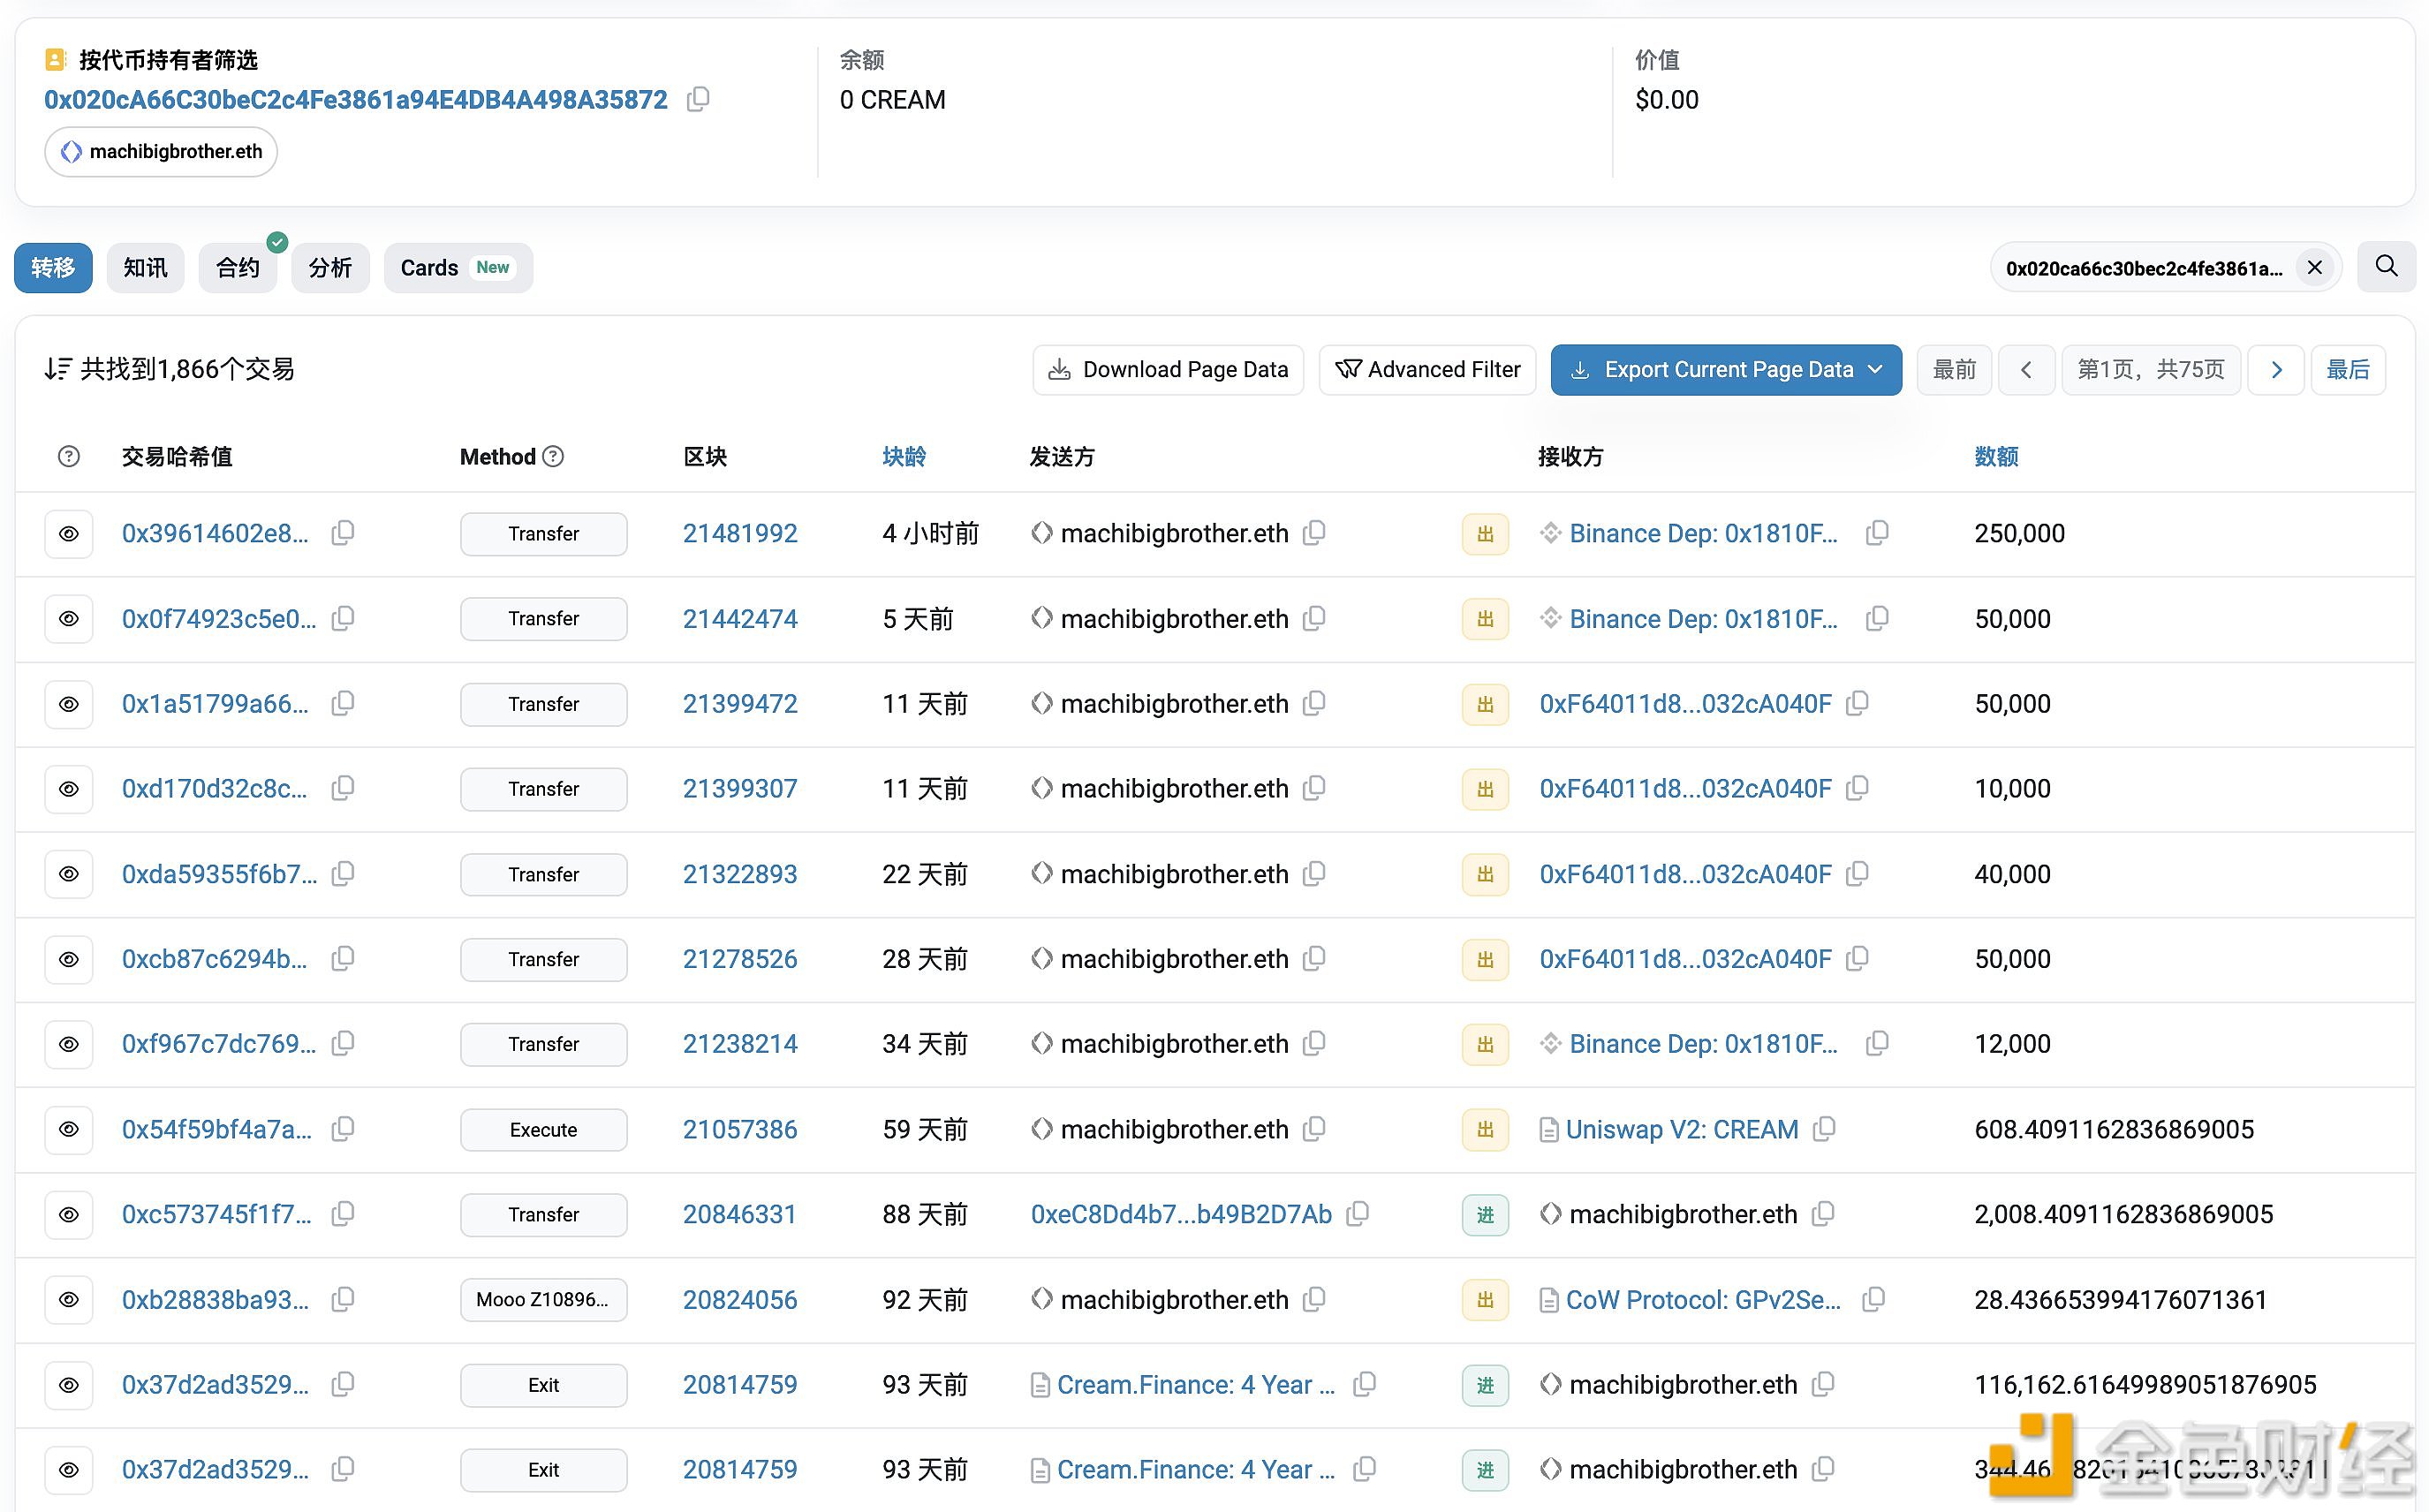Go to the previous page chevron
The width and height of the screenshot is (2429, 1512).
(2026, 370)
